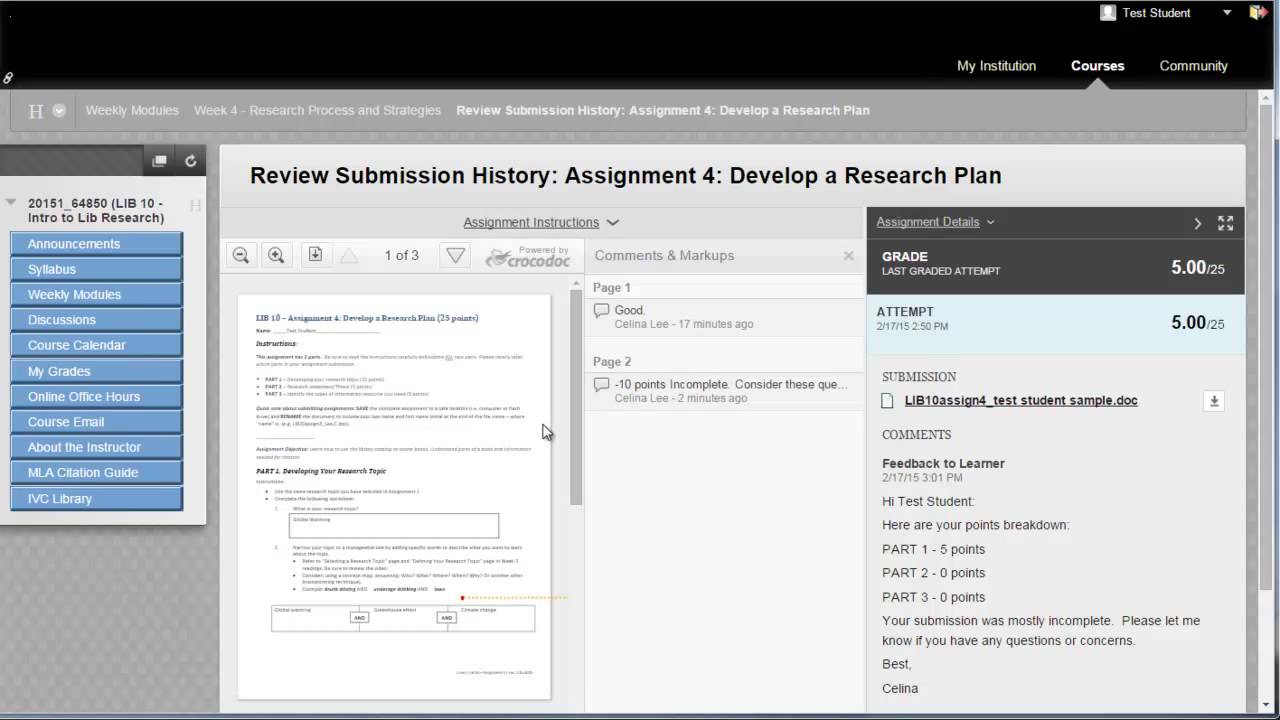
Task: Go to next page arrow
Action: [455, 256]
